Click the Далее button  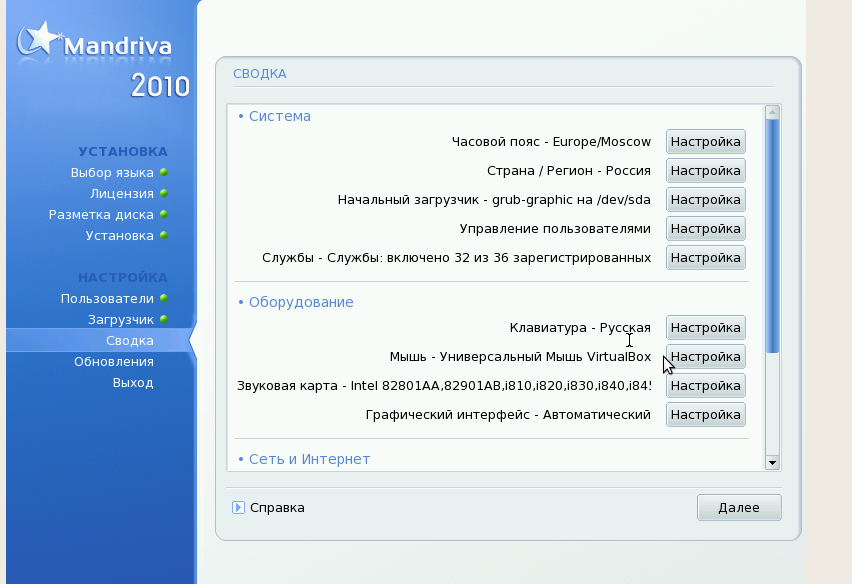(x=739, y=507)
